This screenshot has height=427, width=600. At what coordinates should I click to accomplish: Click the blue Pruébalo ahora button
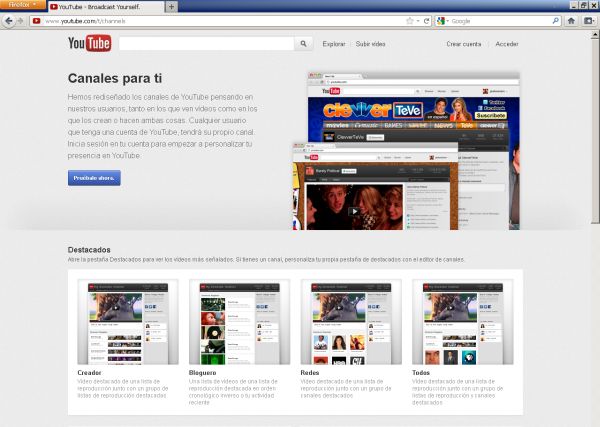click(94, 178)
